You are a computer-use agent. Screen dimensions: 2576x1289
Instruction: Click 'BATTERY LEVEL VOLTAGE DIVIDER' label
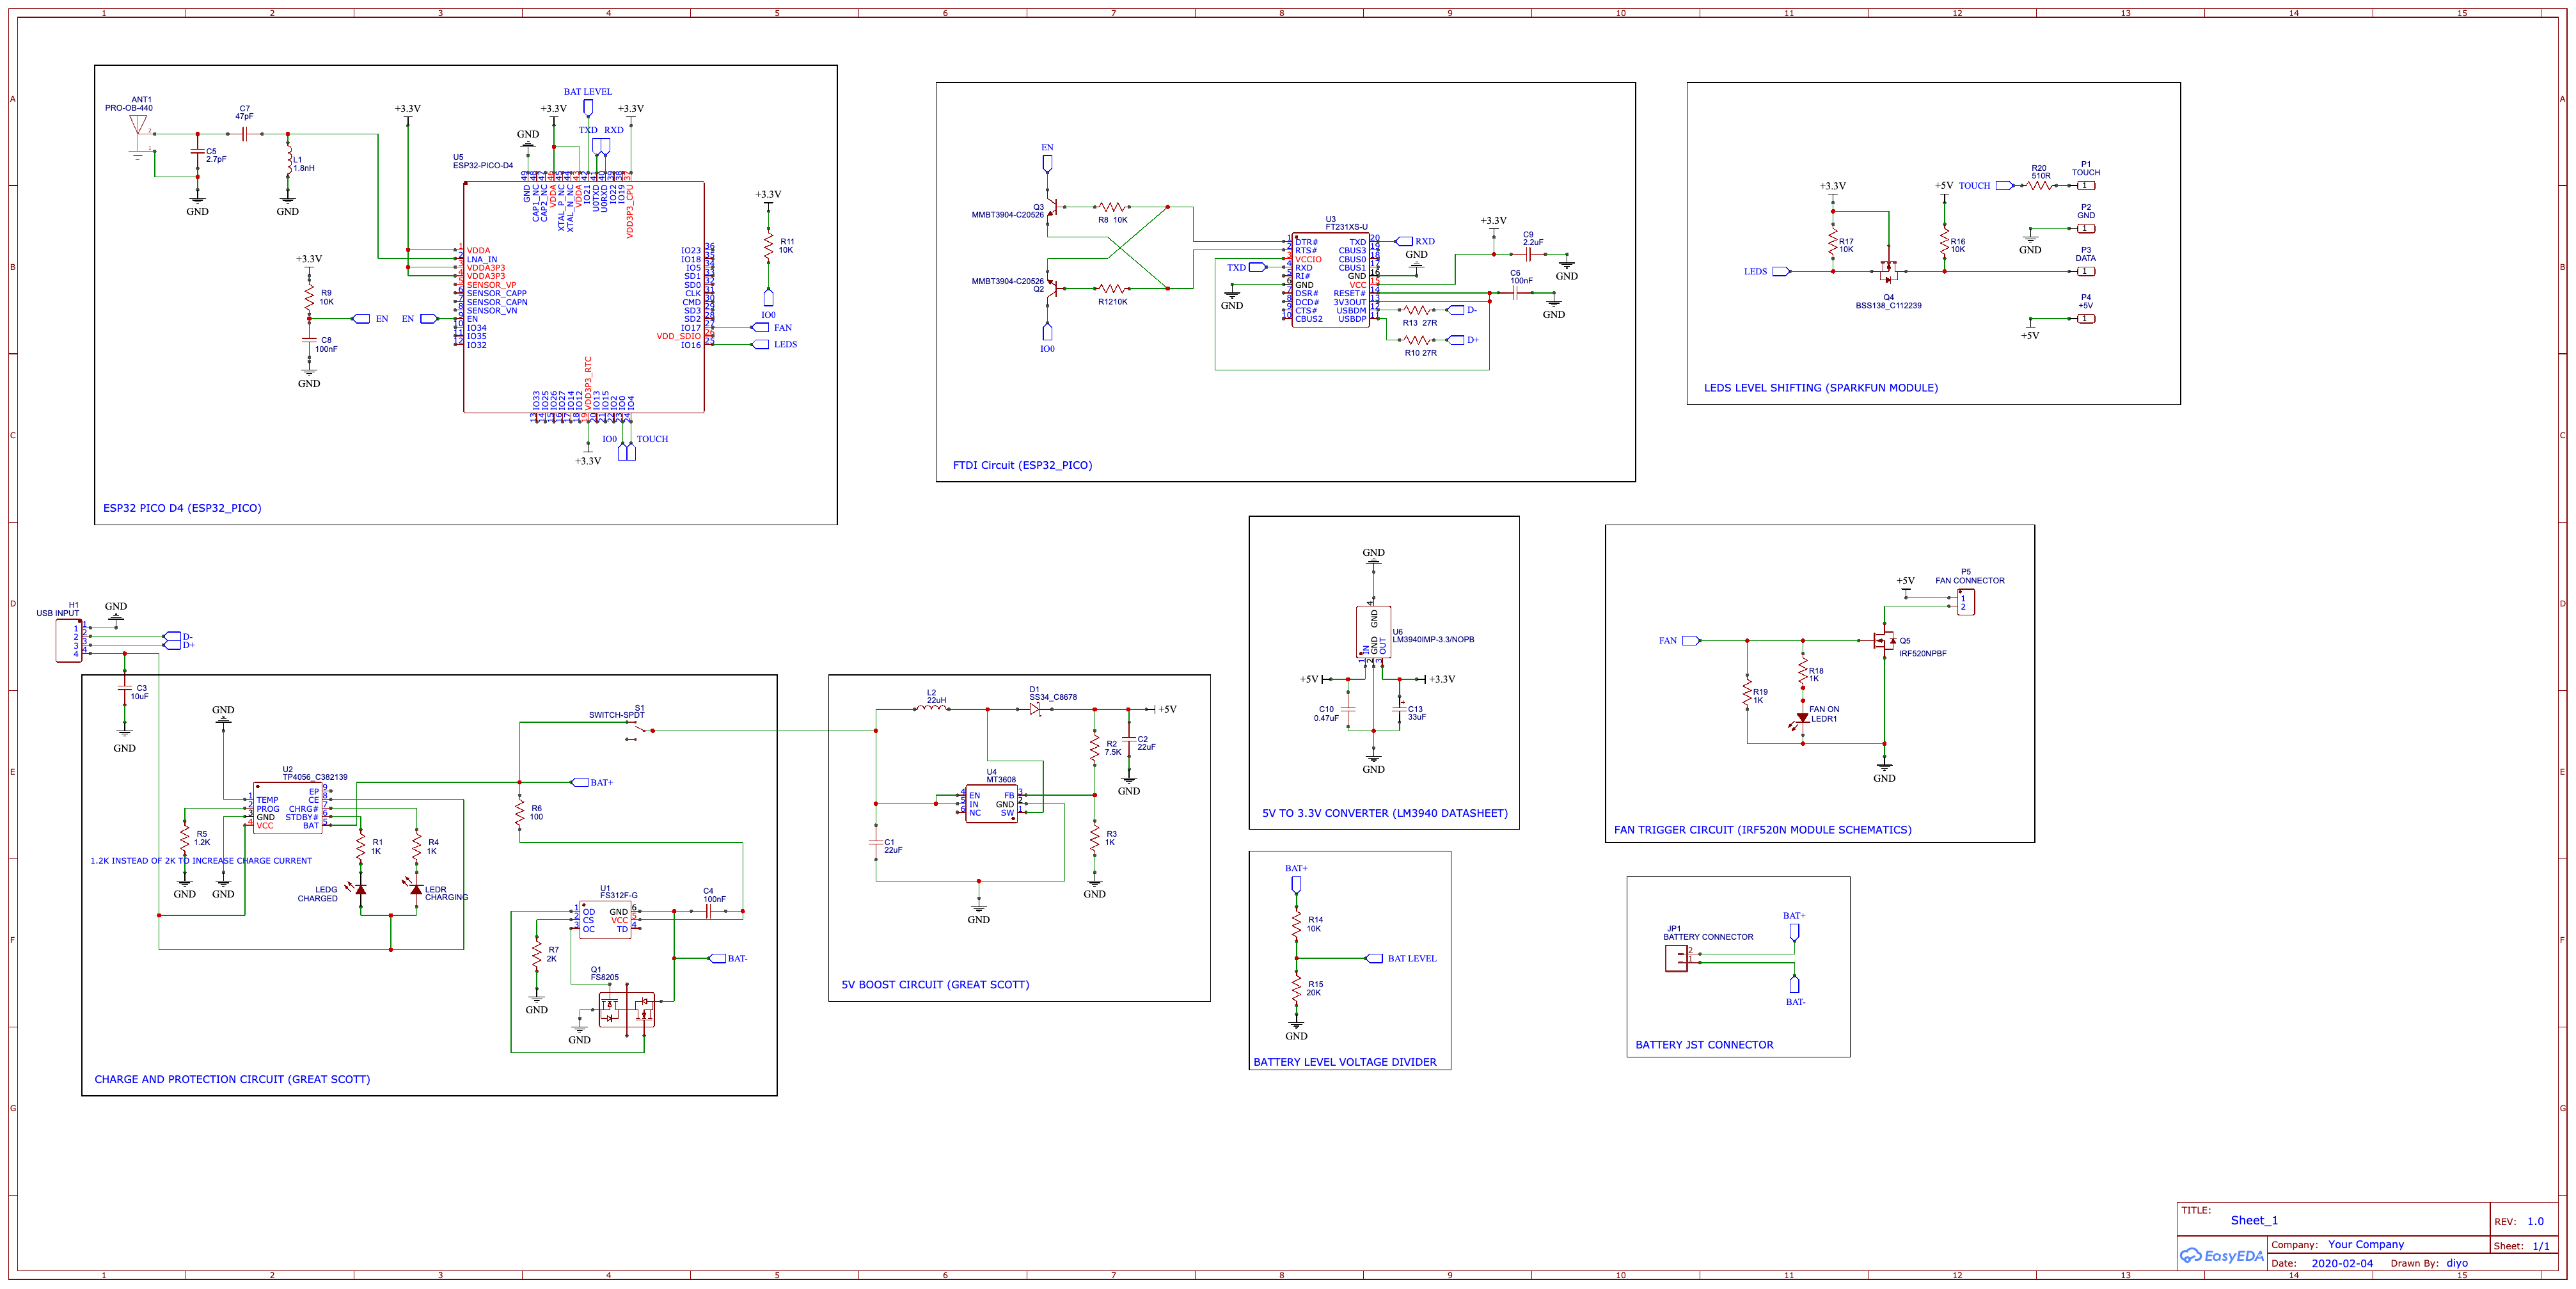click(x=1344, y=1062)
